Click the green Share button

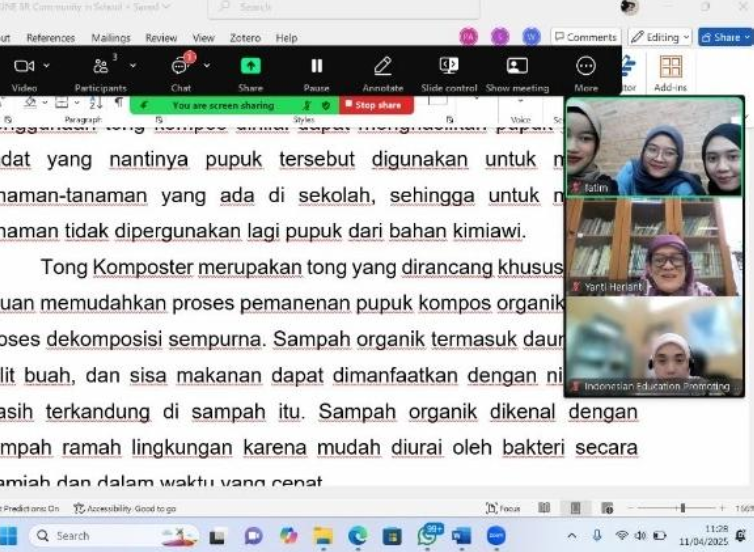tap(250, 67)
